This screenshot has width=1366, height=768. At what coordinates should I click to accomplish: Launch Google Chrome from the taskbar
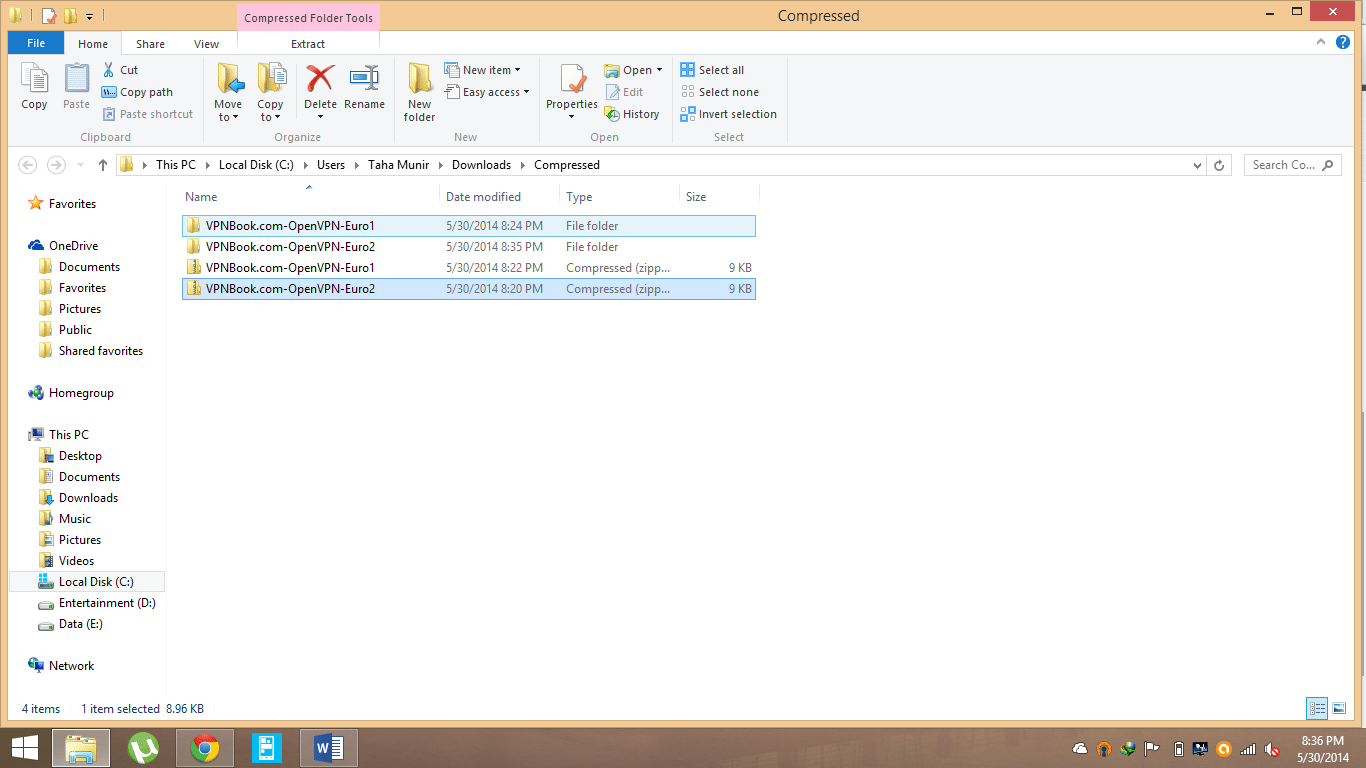205,748
